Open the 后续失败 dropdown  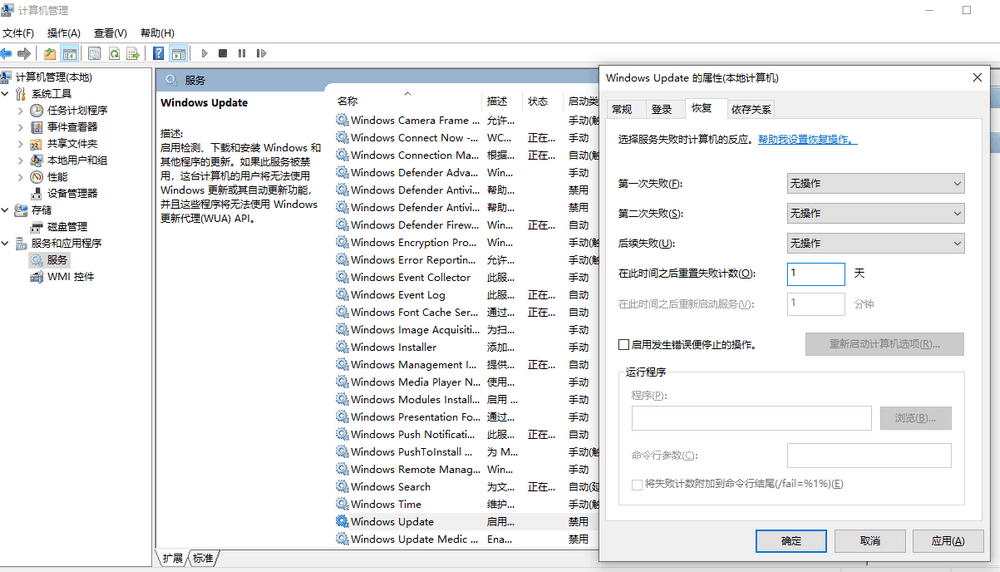tap(875, 243)
